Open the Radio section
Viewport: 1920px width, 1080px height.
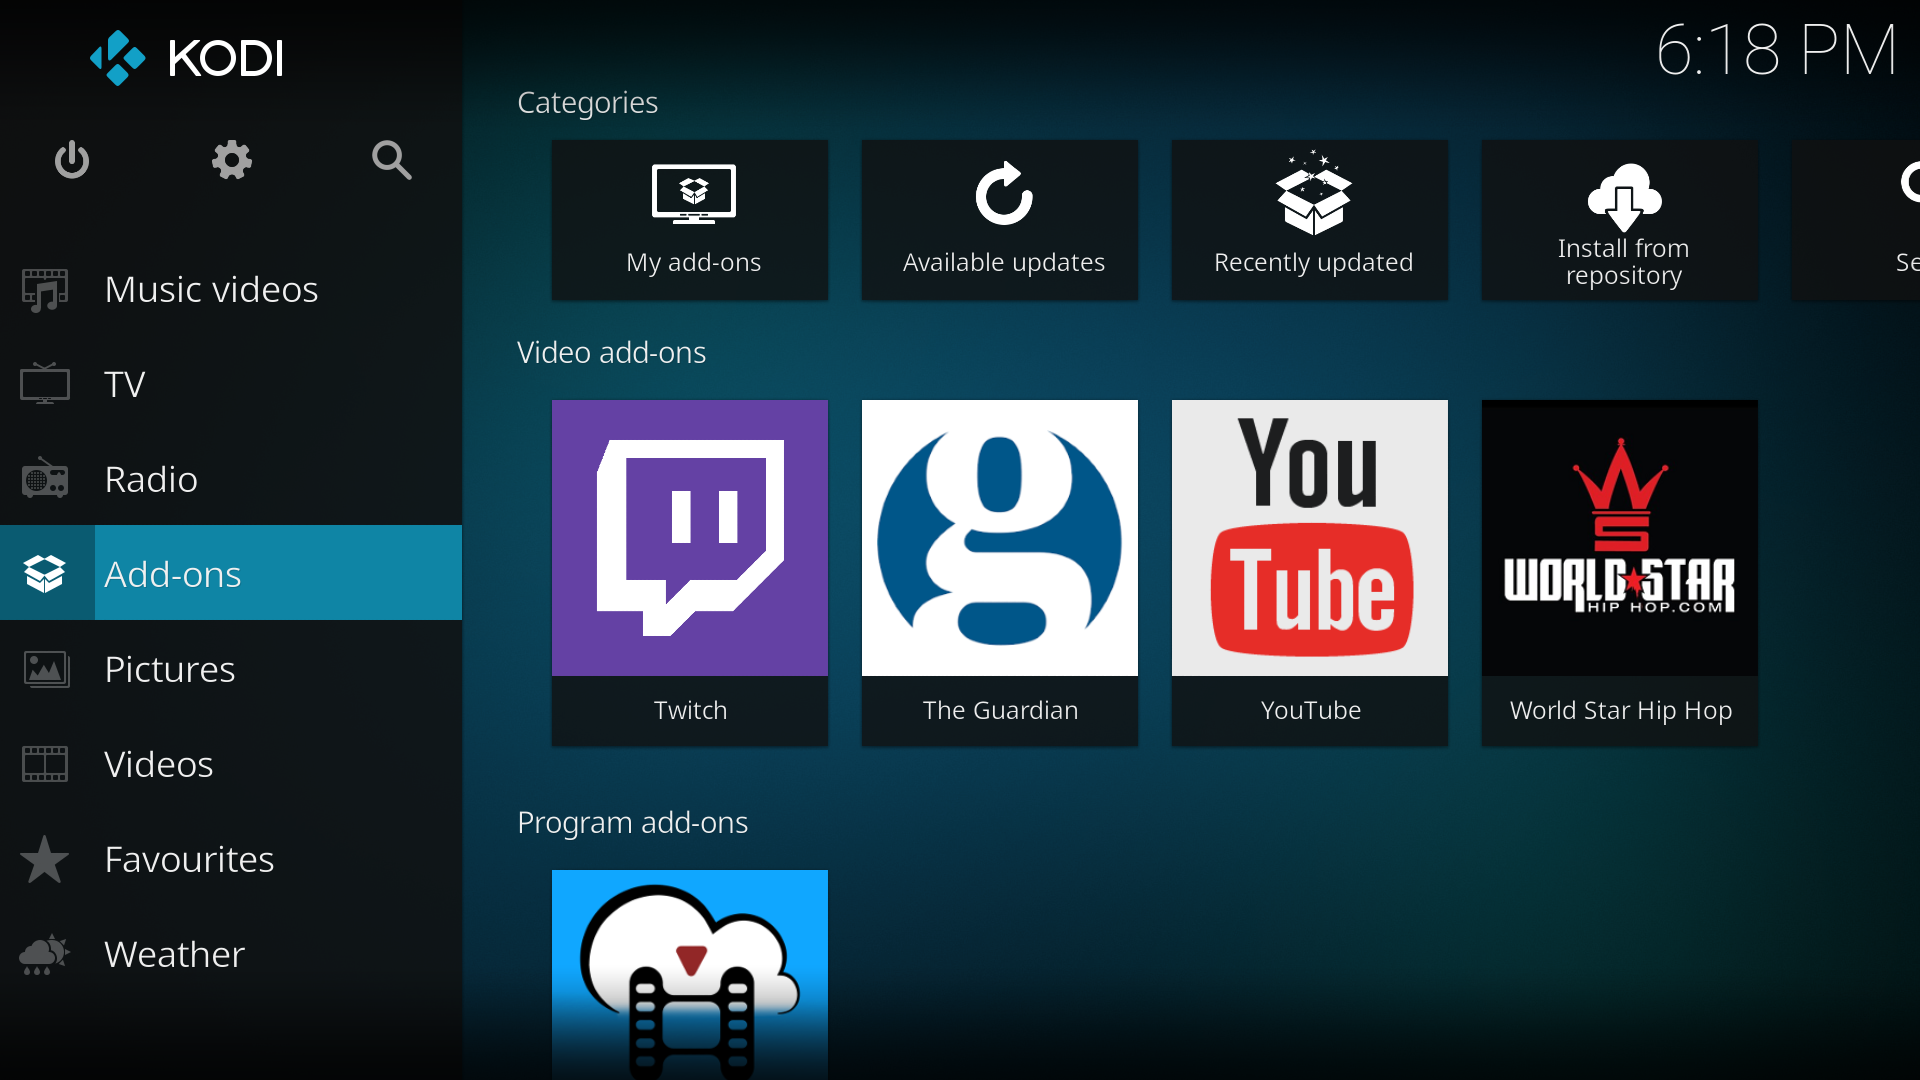[x=151, y=480]
